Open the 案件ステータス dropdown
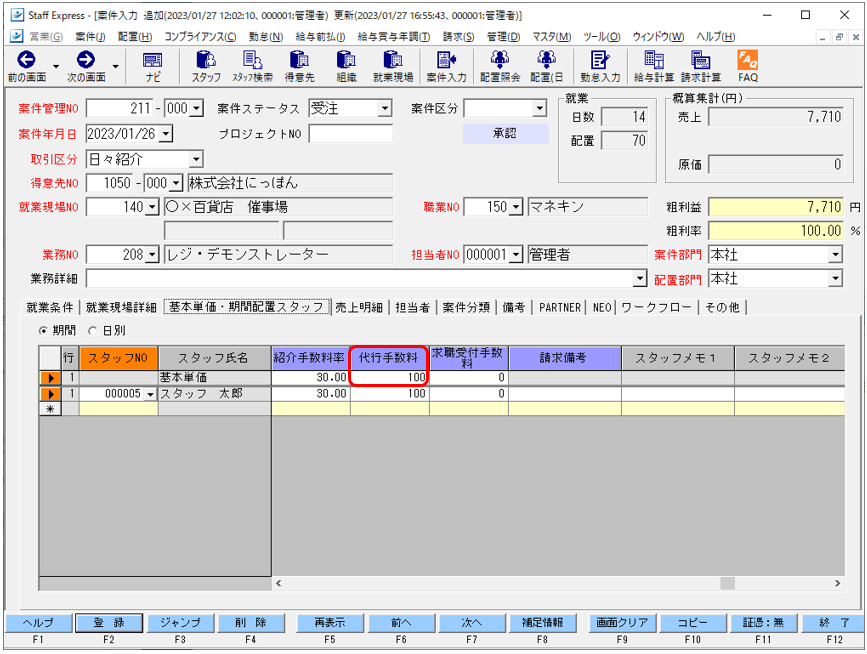The width and height of the screenshot is (867, 654). point(385,108)
